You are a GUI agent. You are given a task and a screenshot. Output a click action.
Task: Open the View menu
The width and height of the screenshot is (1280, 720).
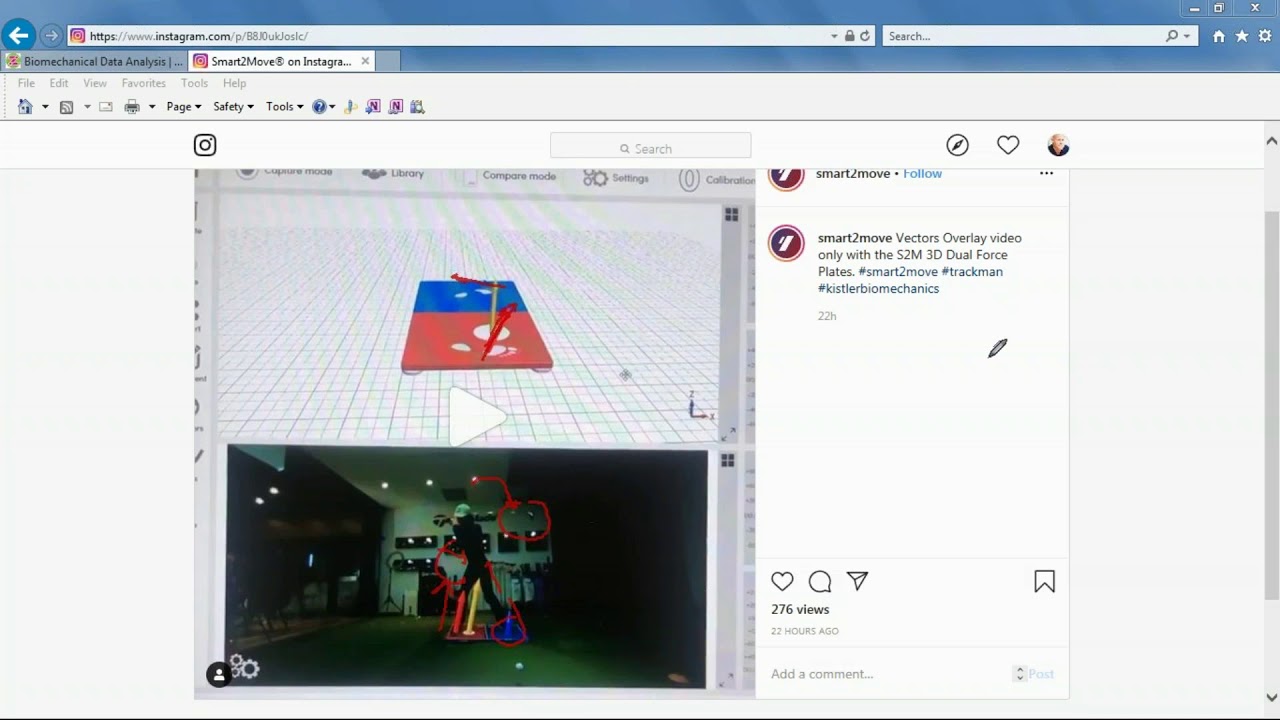(95, 83)
